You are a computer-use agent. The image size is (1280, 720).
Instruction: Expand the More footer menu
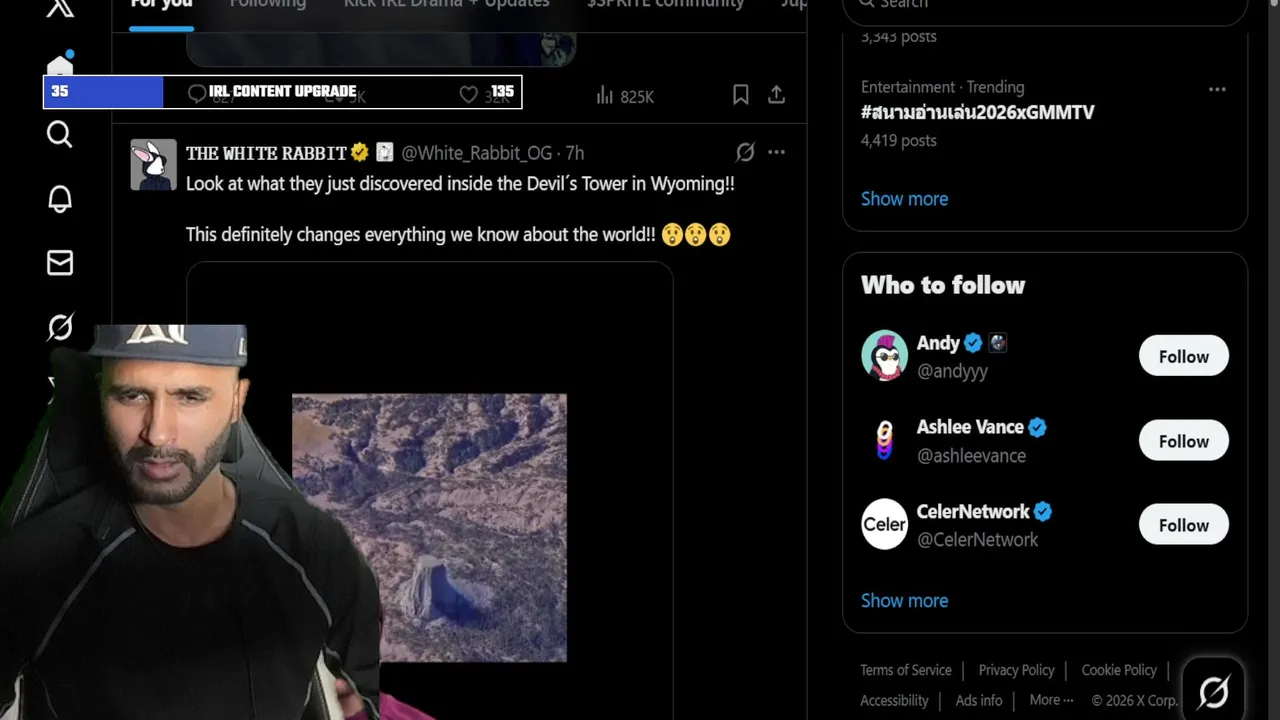pyautogui.click(x=1051, y=700)
